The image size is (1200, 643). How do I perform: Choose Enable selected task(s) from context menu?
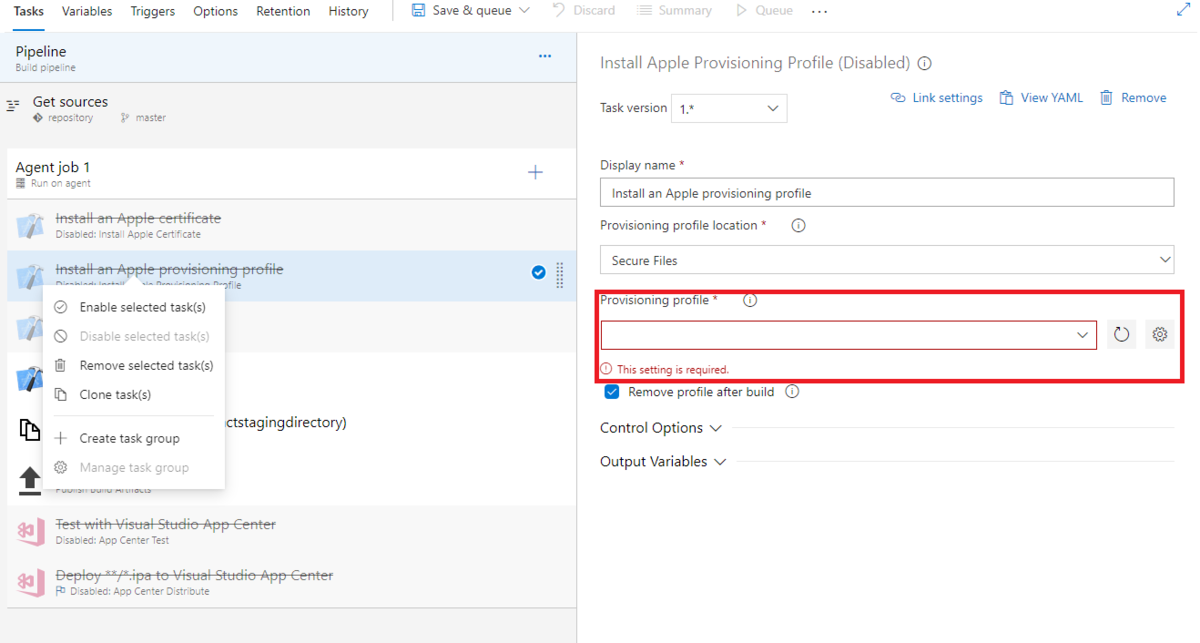[x=142, y=307]
